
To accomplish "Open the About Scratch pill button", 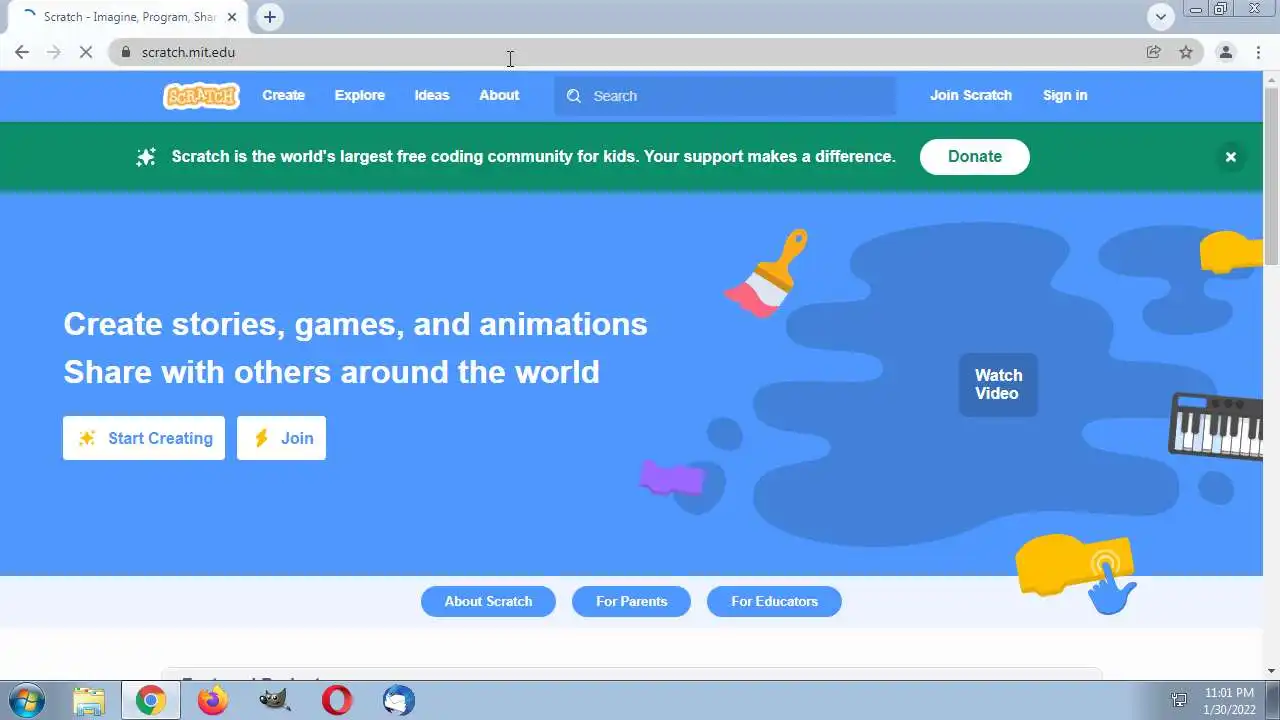I will click(488, 601).
